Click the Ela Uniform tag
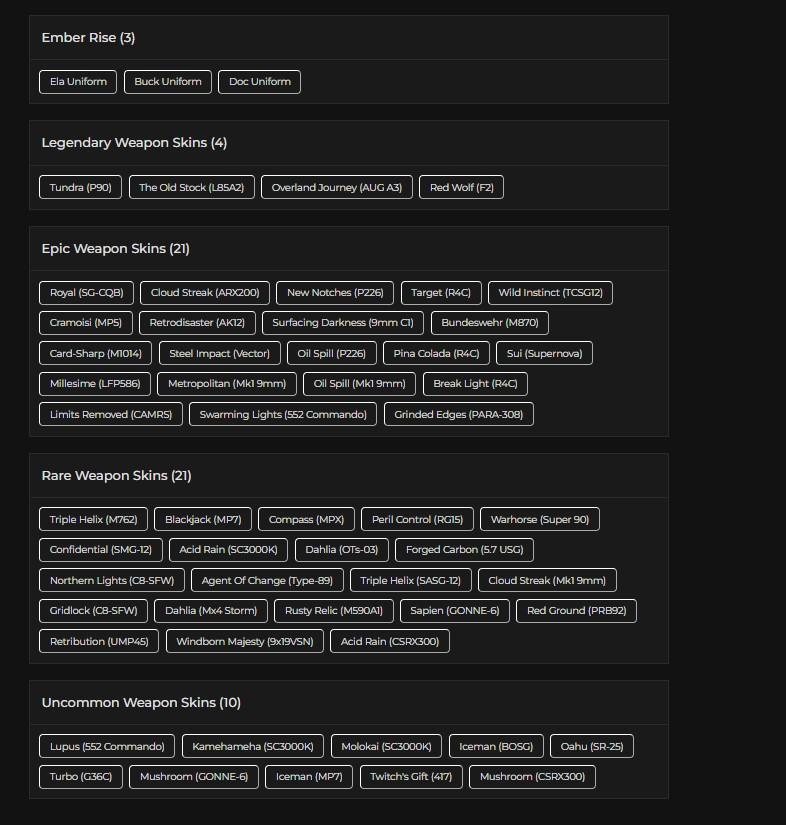 (78, 82)
